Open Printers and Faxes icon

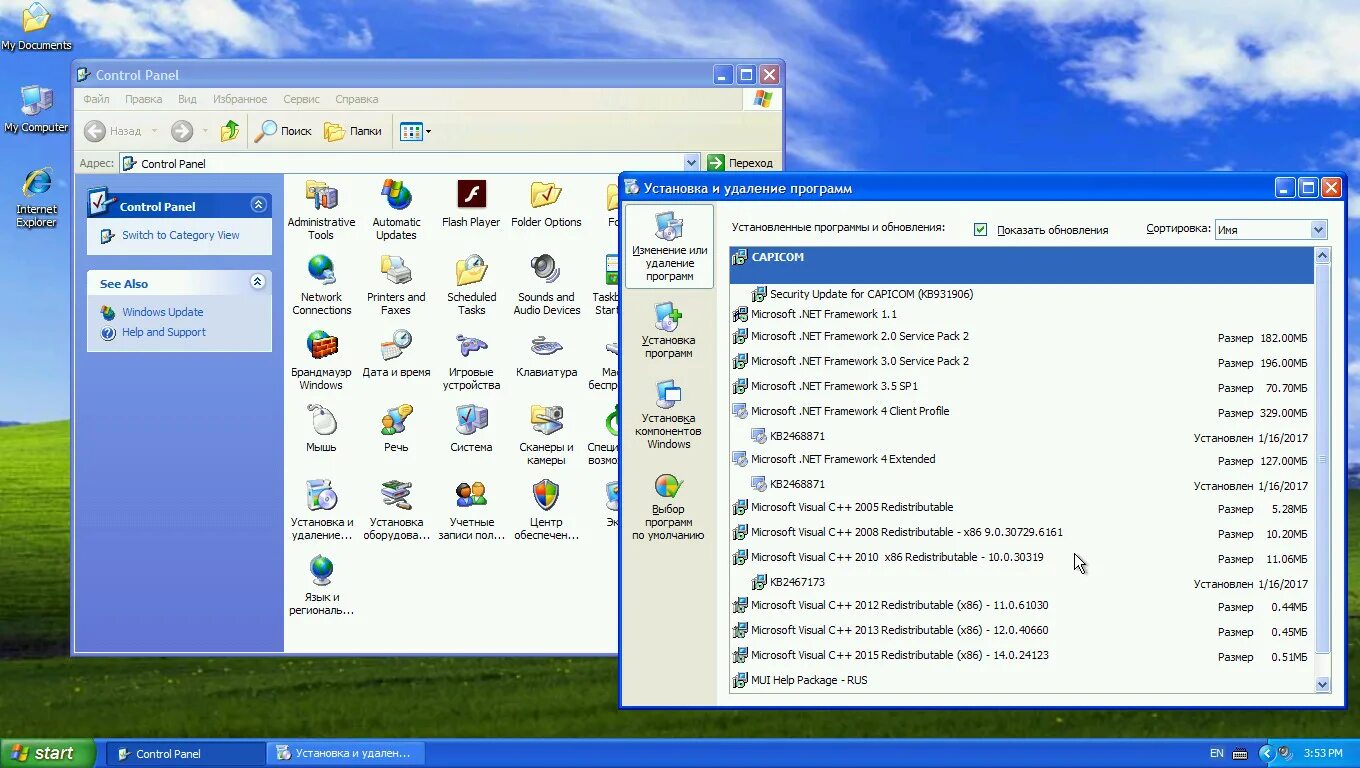click(x=396, y=285)
